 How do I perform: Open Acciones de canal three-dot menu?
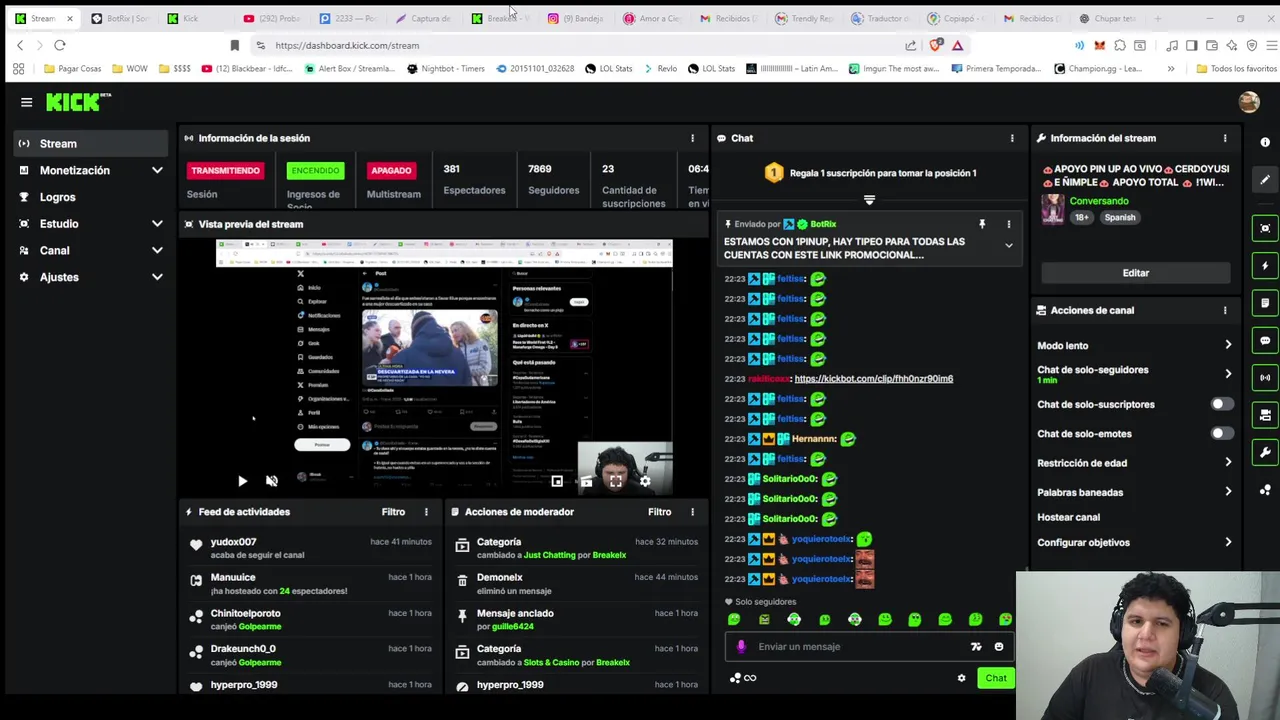click(x=1225, y=310)
